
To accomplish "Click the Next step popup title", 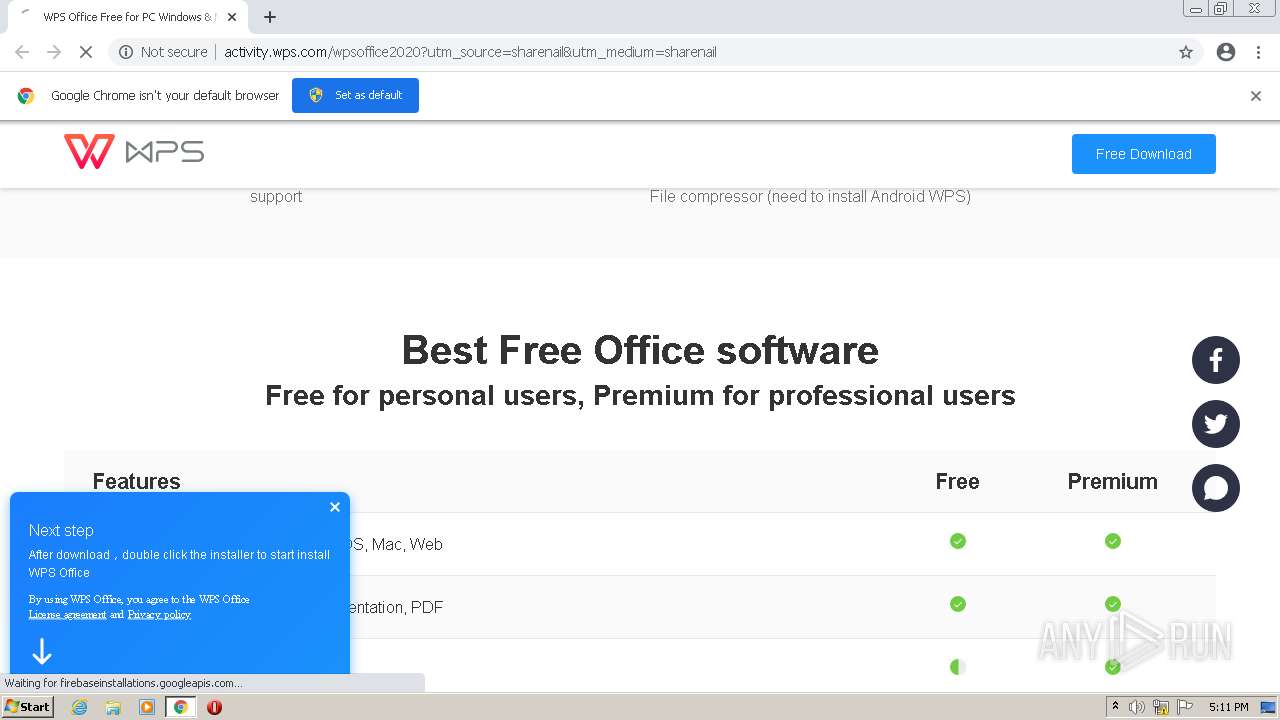I will [x=61, y=530].
